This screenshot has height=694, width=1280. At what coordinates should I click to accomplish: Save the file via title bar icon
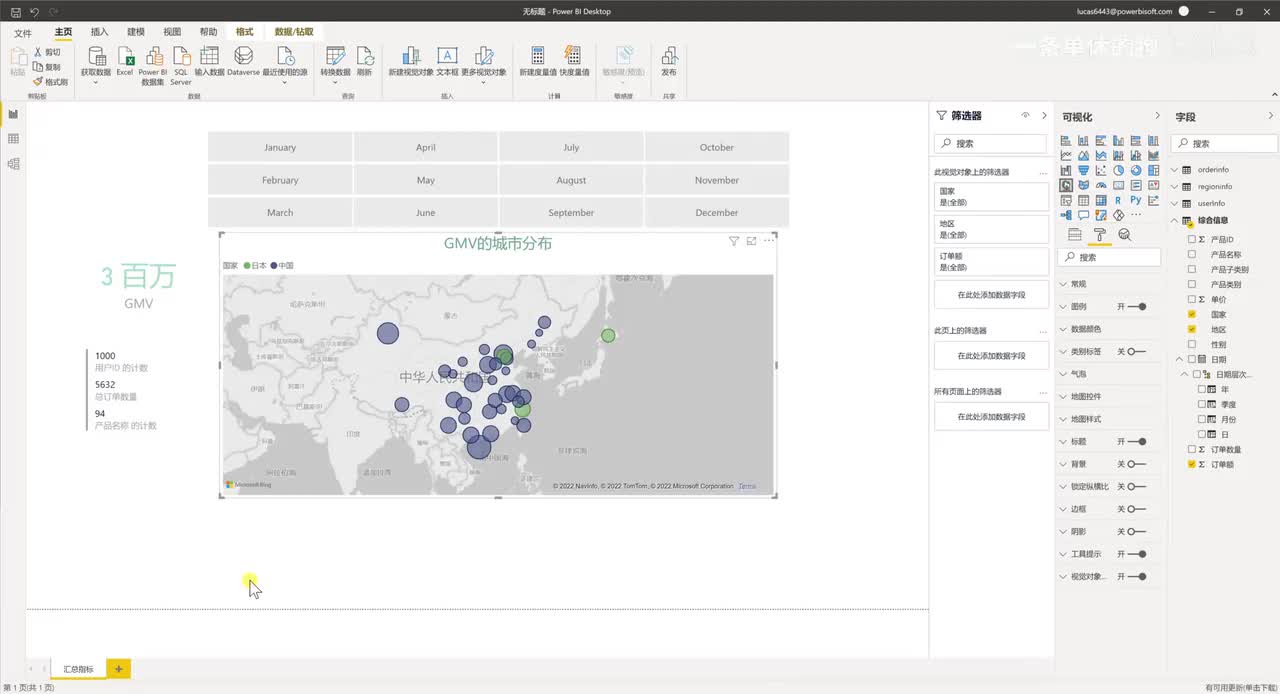[x=16, y=11]
